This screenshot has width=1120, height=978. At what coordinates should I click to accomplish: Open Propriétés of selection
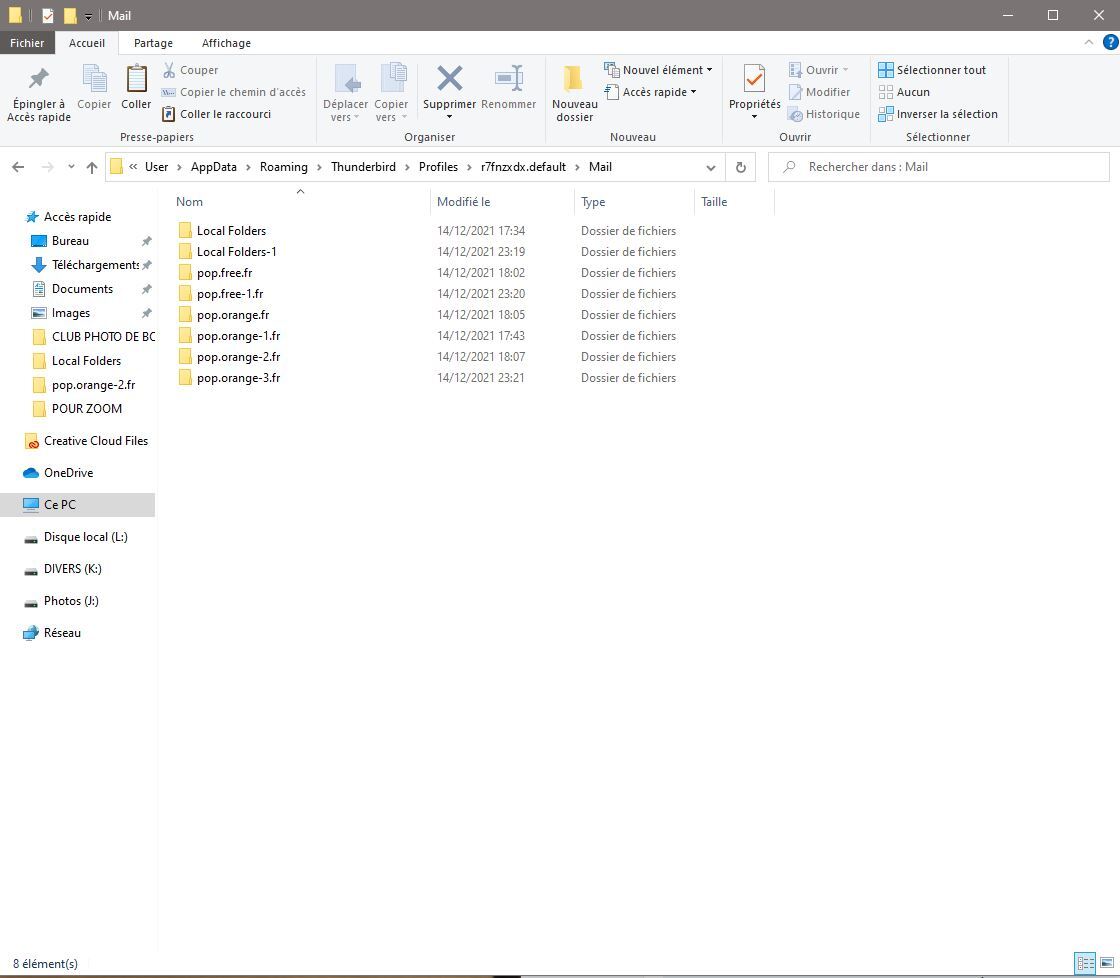[754, 92]
